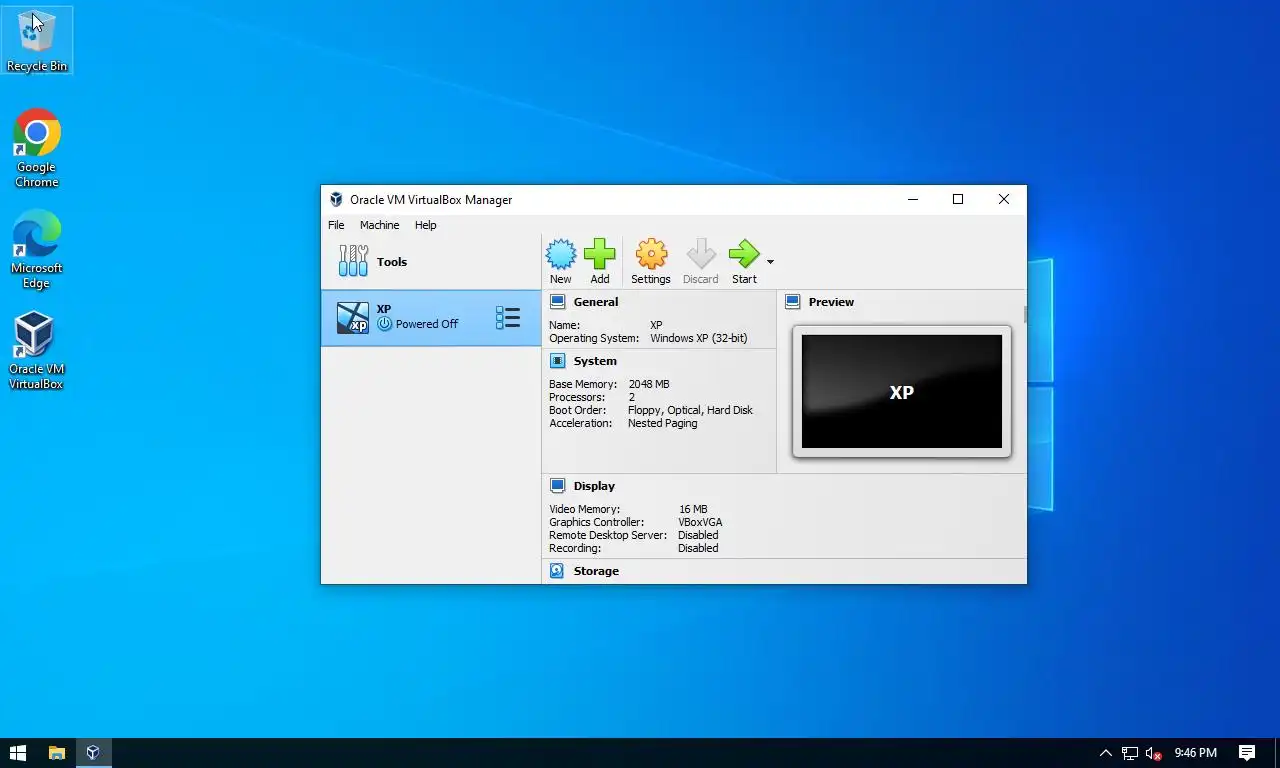The width and height of the screenshot is (1280, 768).
Task: Click the "2048 MB" base memory value
Action: (649, 384)
